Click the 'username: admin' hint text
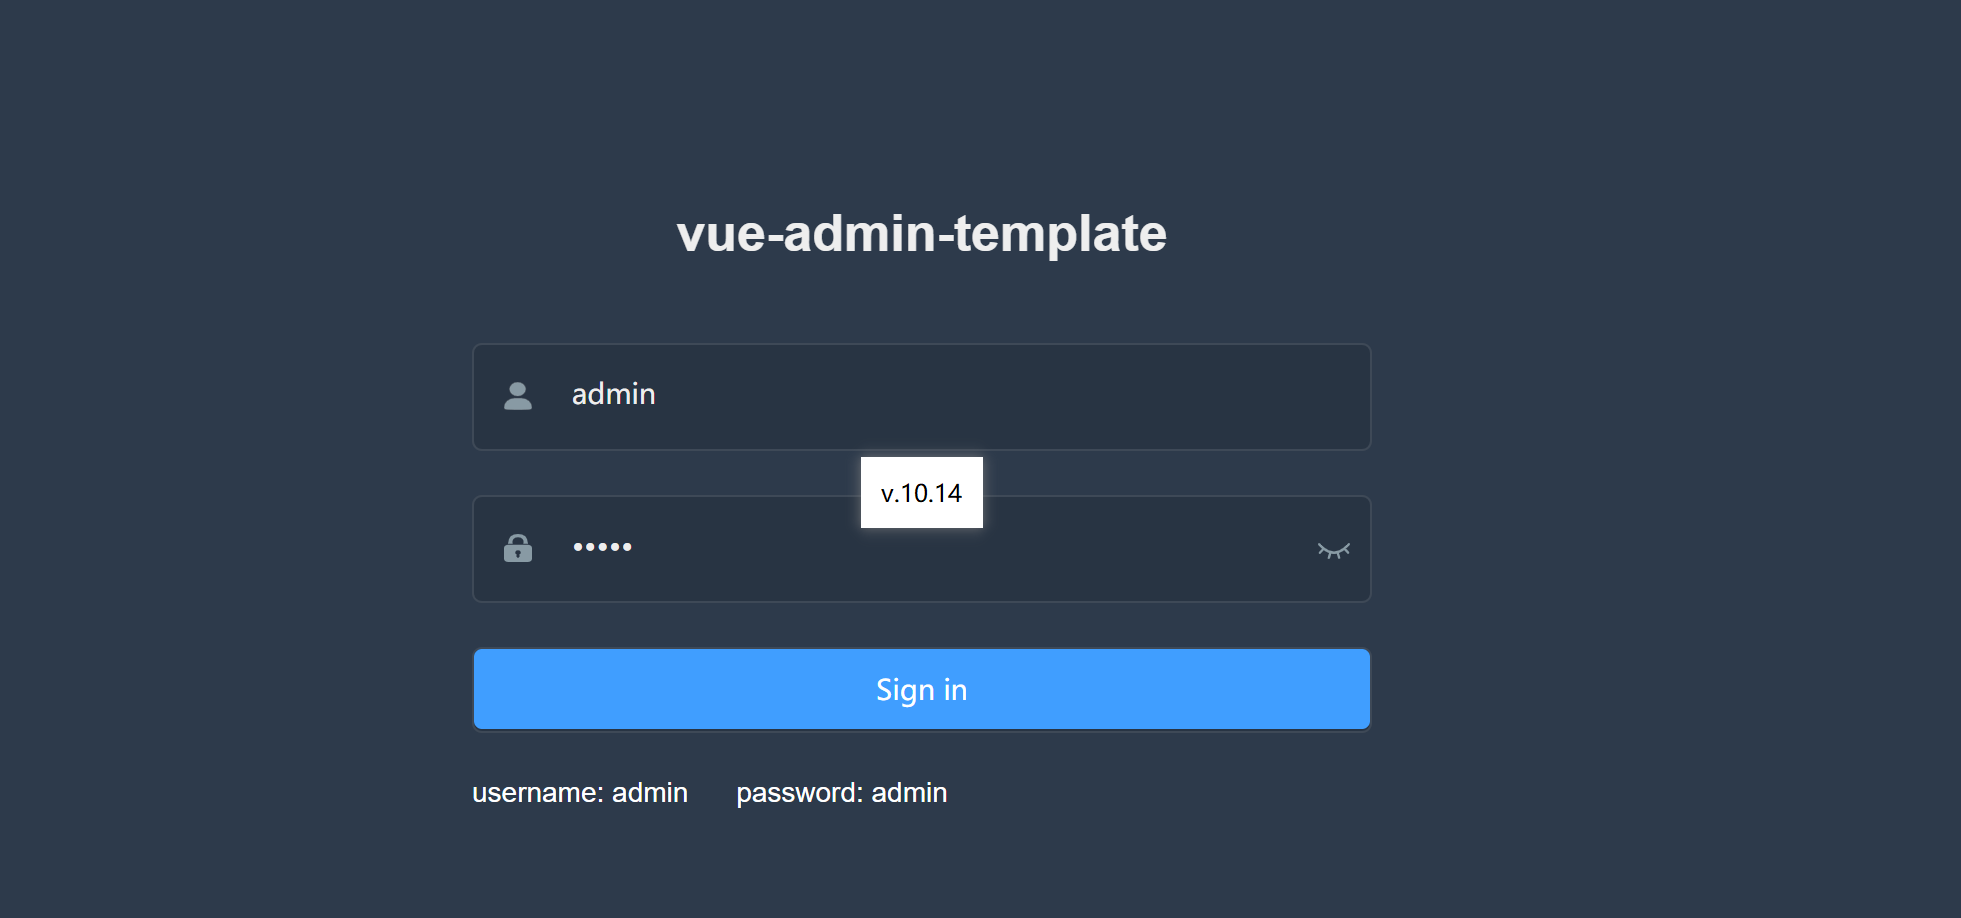The height and width of the screenshot is (918, 1961). (x=580, y=792)
